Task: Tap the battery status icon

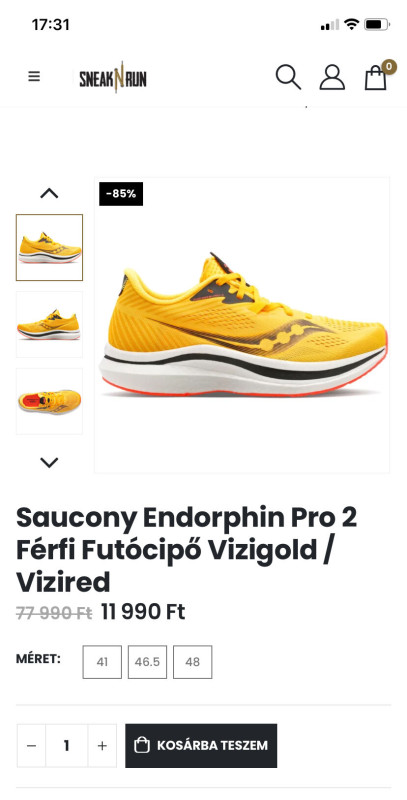Action: click(x=377, y=24)
